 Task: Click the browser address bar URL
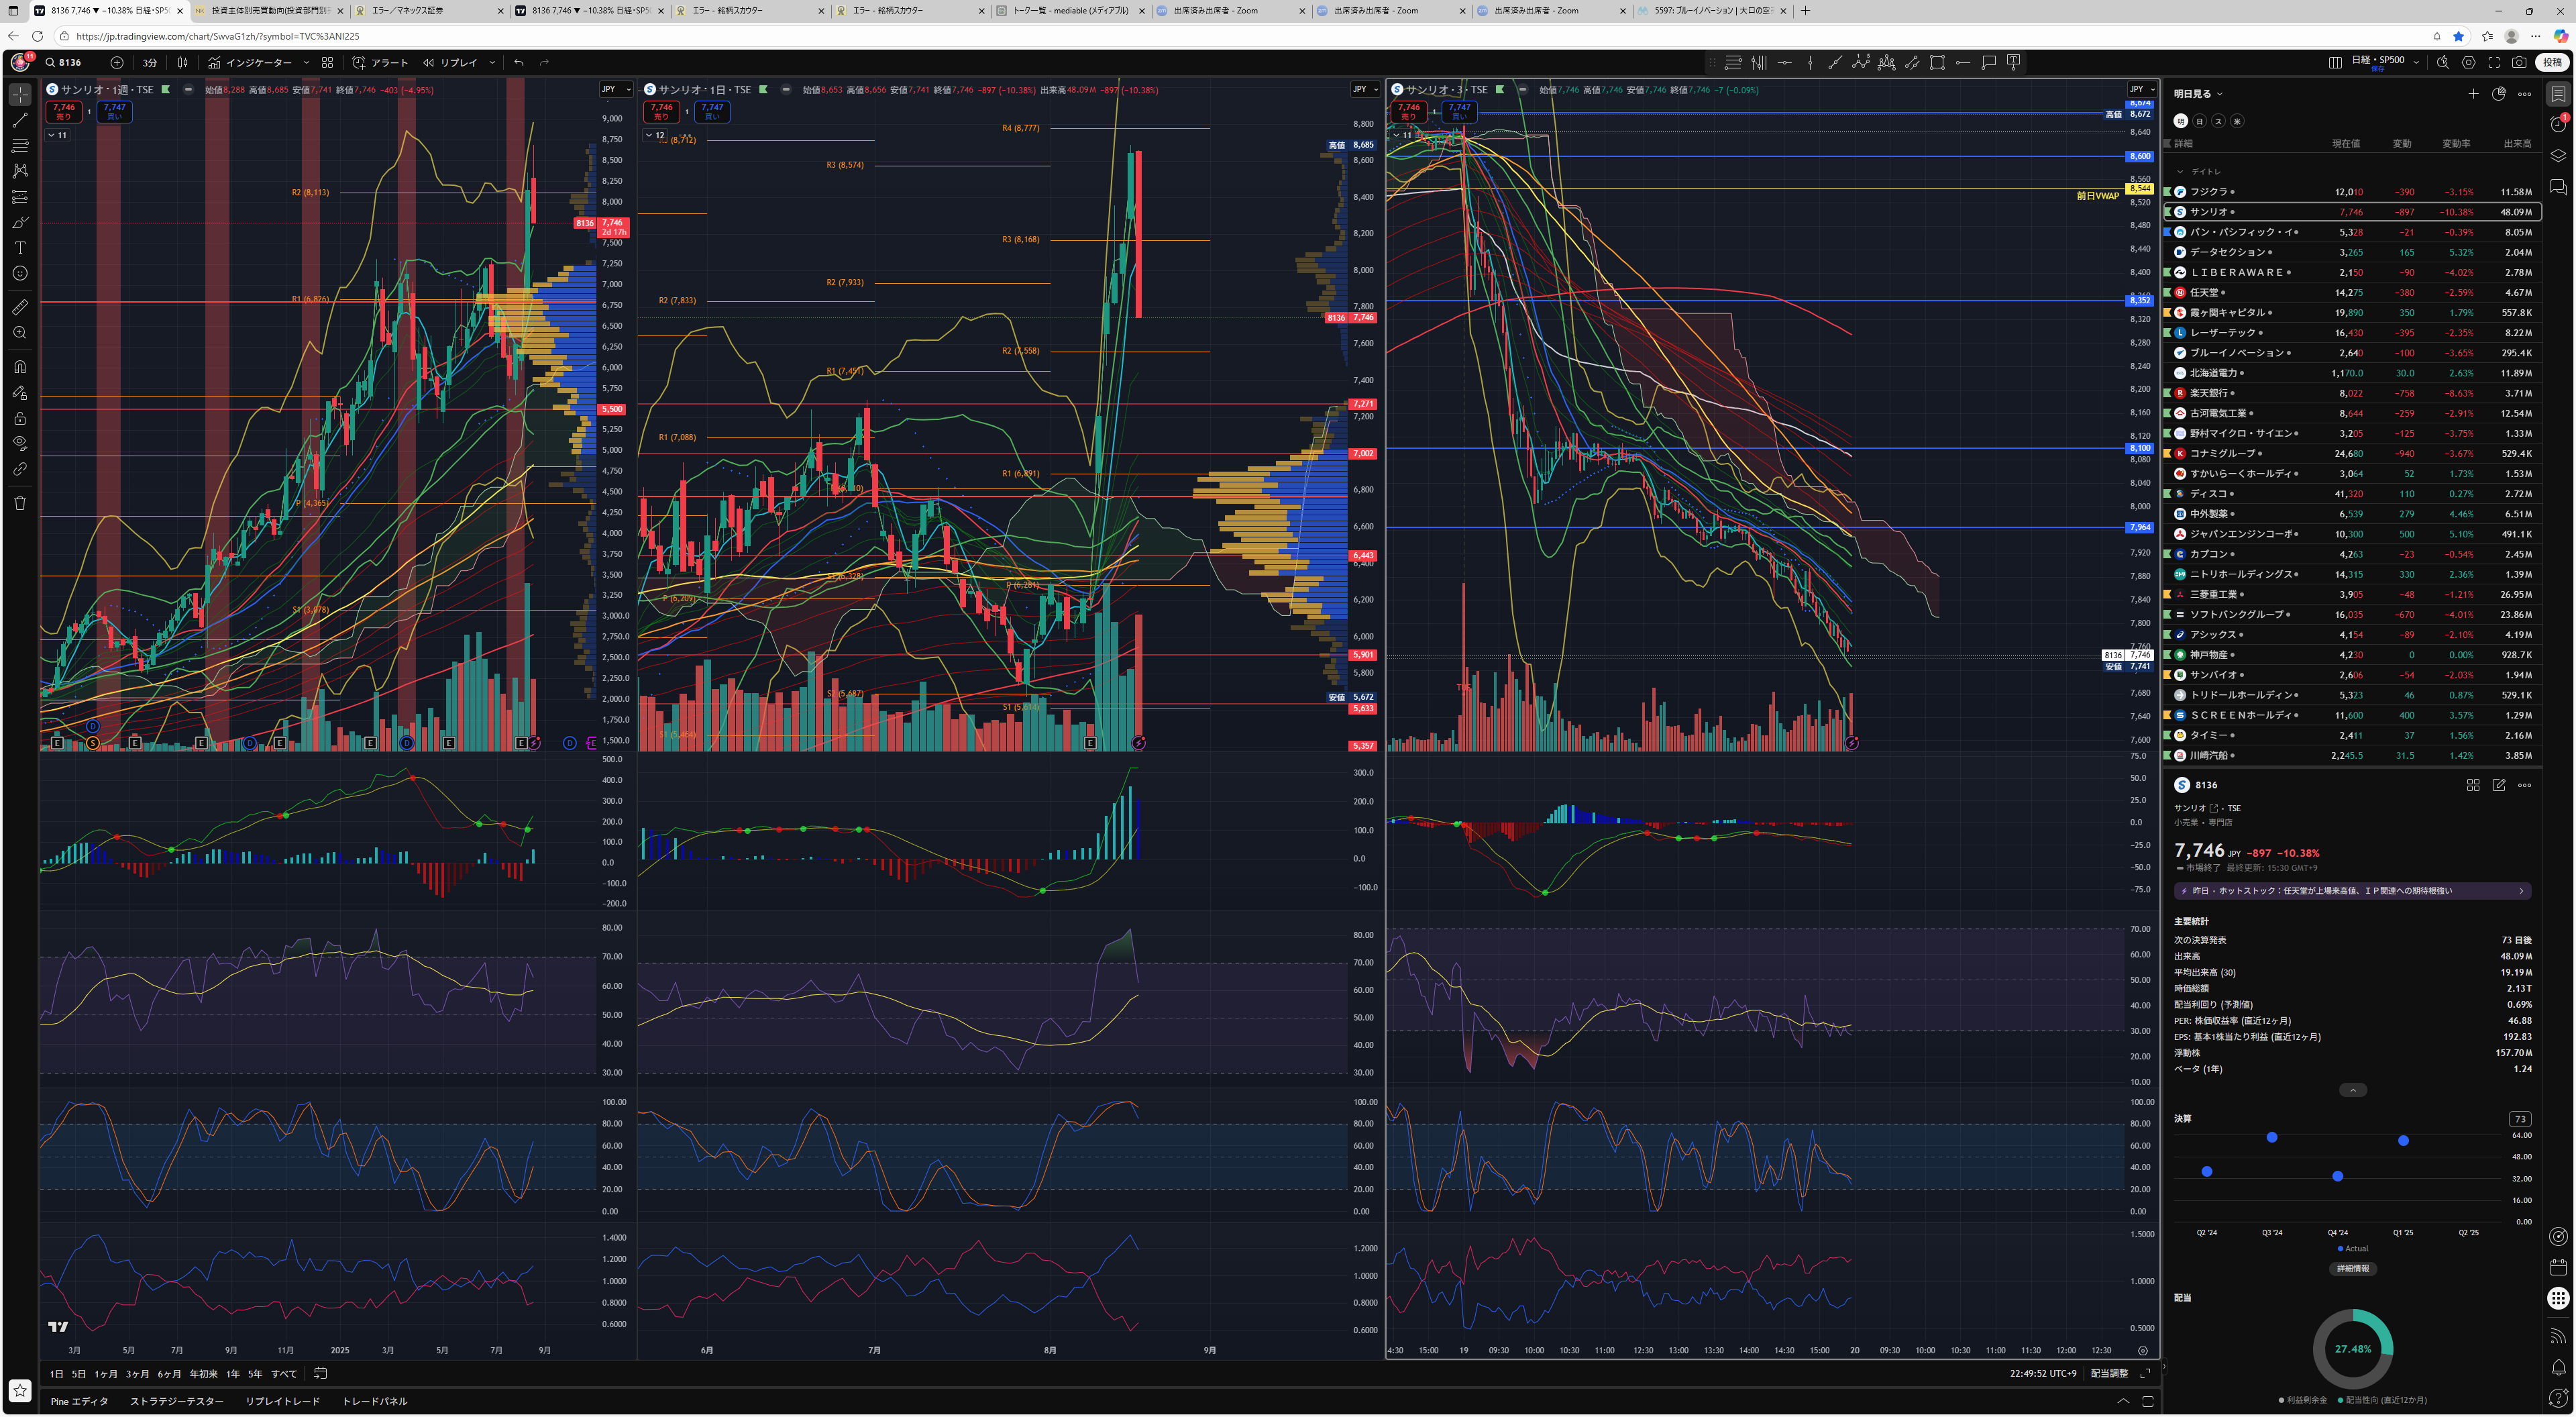click(x=218, y=36)
